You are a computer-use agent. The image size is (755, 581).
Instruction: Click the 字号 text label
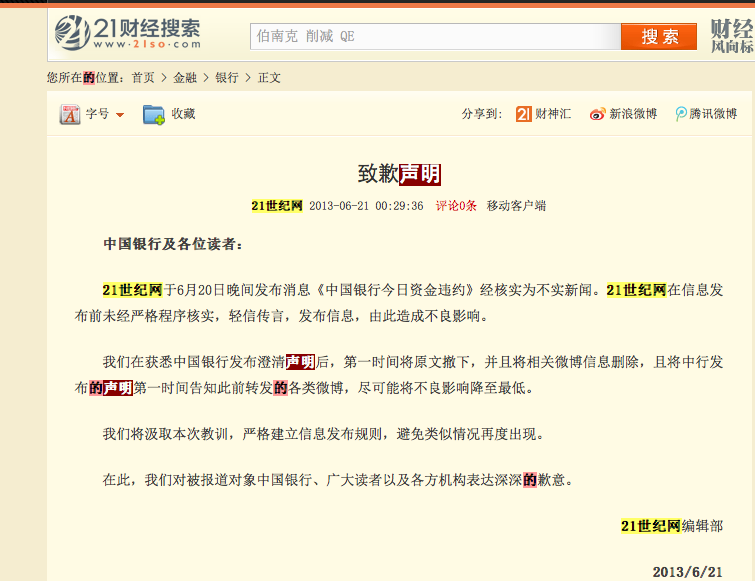pyautogui.click(x=97, y=114)
